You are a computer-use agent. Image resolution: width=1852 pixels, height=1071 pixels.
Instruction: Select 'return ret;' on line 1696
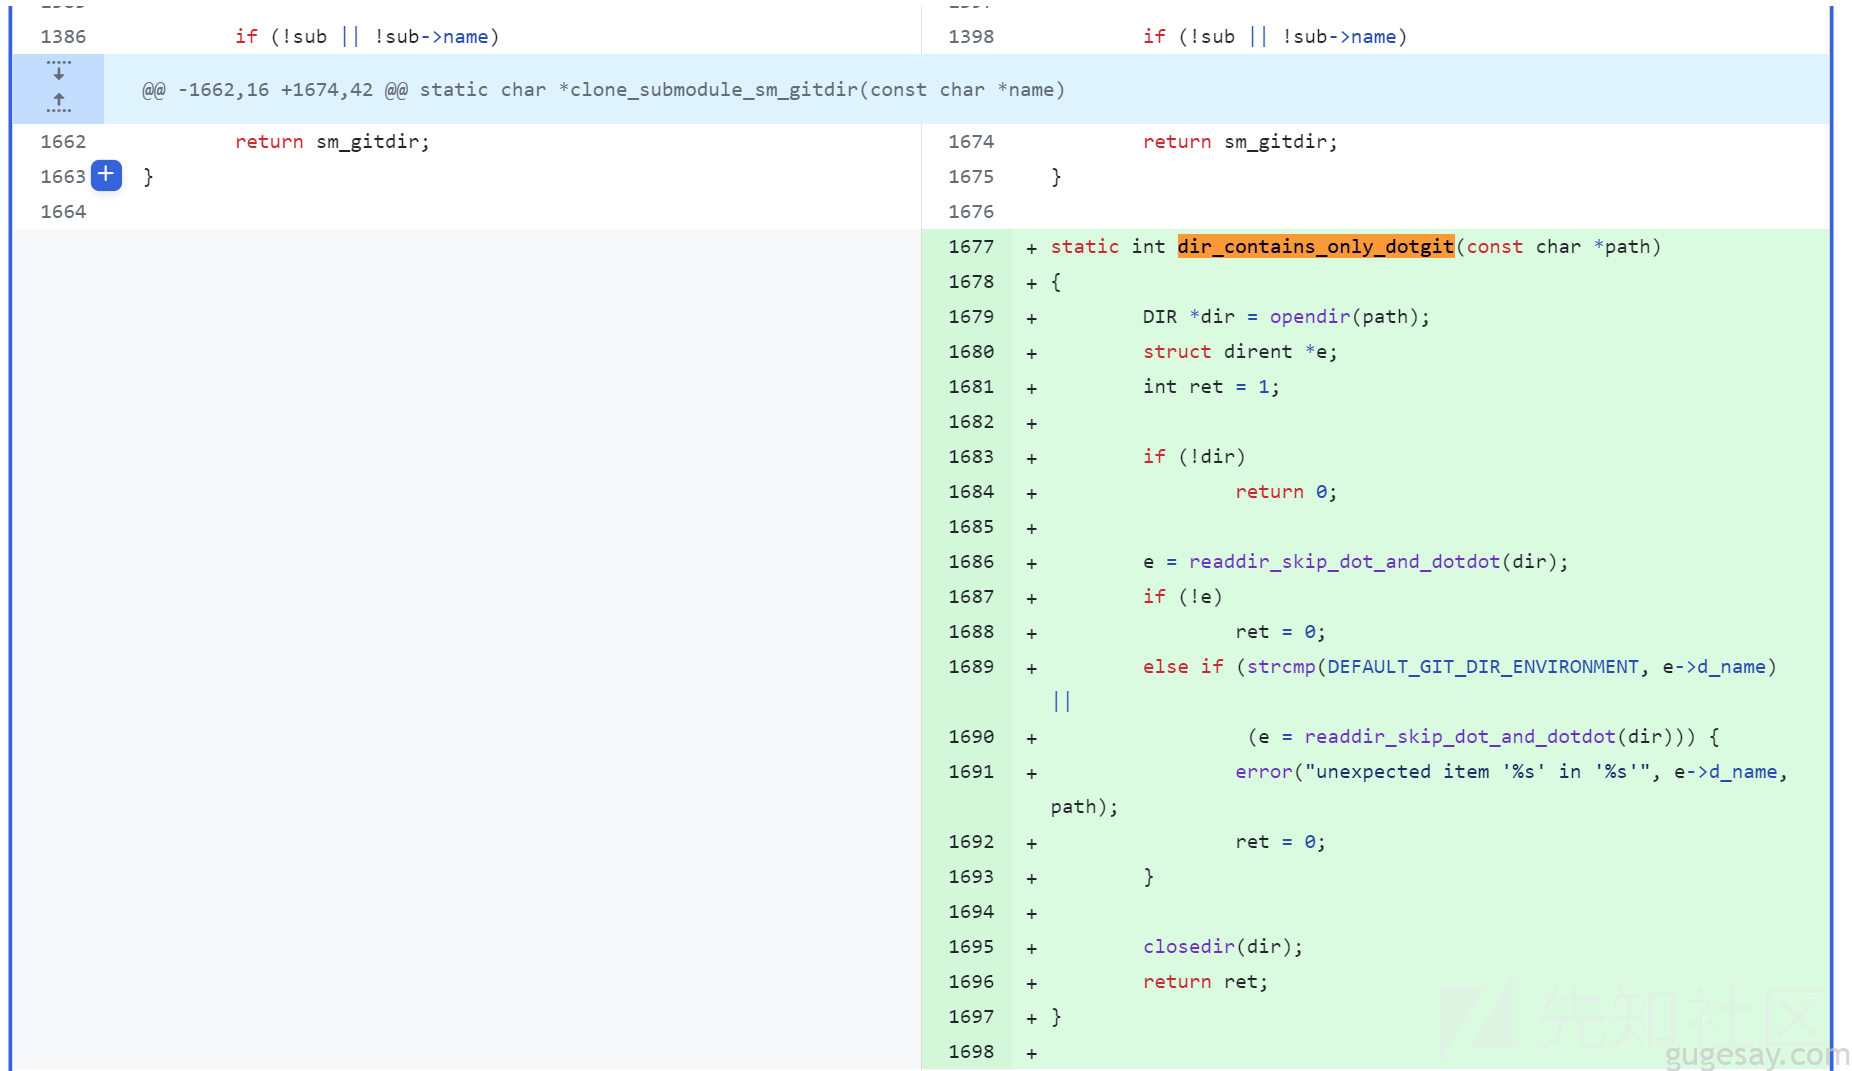1205,981
